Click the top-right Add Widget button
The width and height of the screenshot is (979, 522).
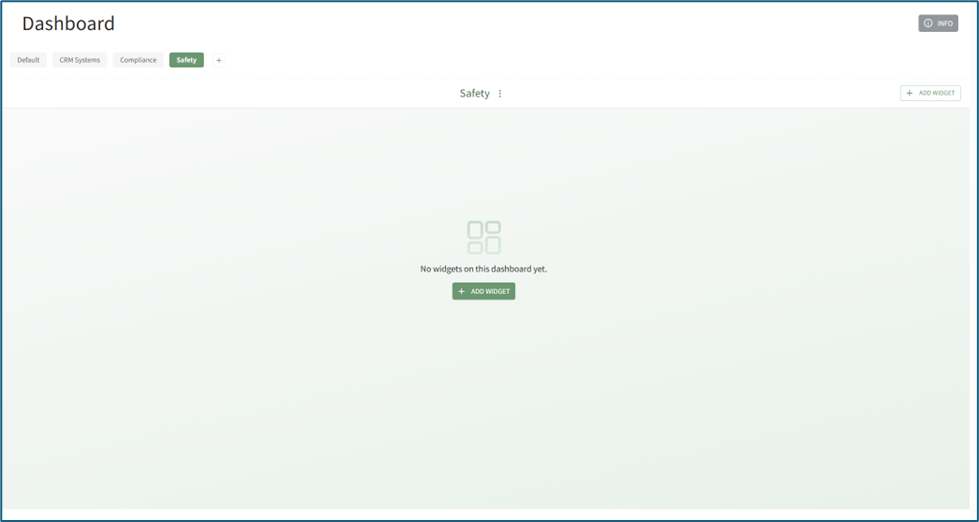click(x=930, y=93)
